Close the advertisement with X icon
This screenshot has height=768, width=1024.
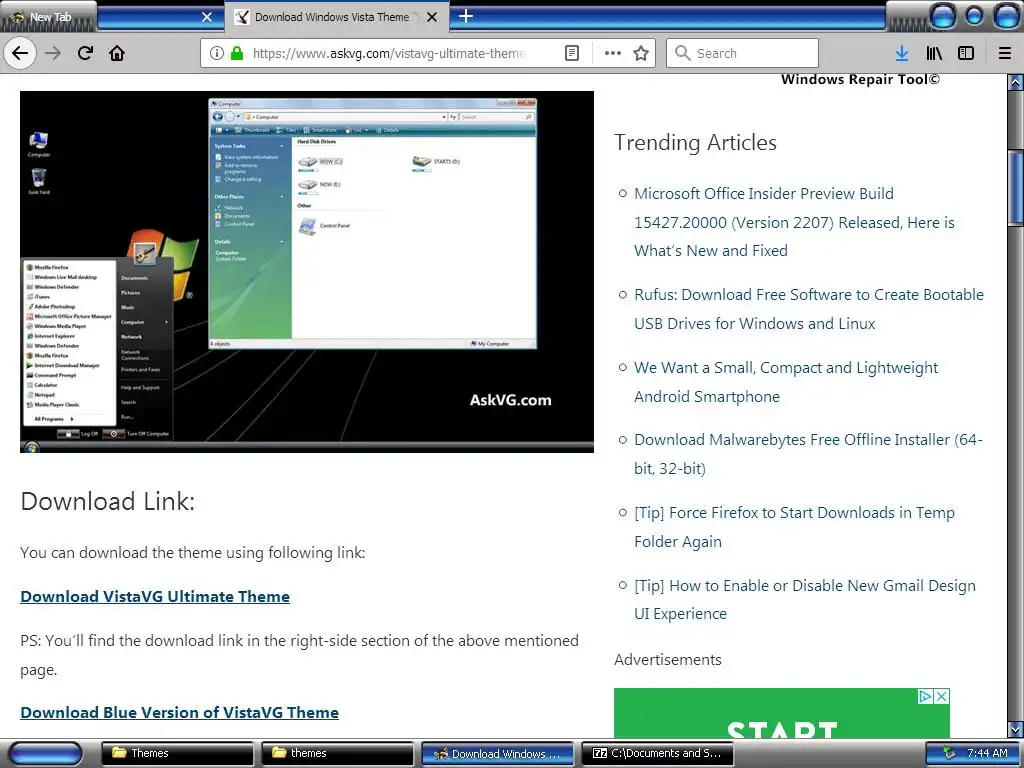coord(942,697)
